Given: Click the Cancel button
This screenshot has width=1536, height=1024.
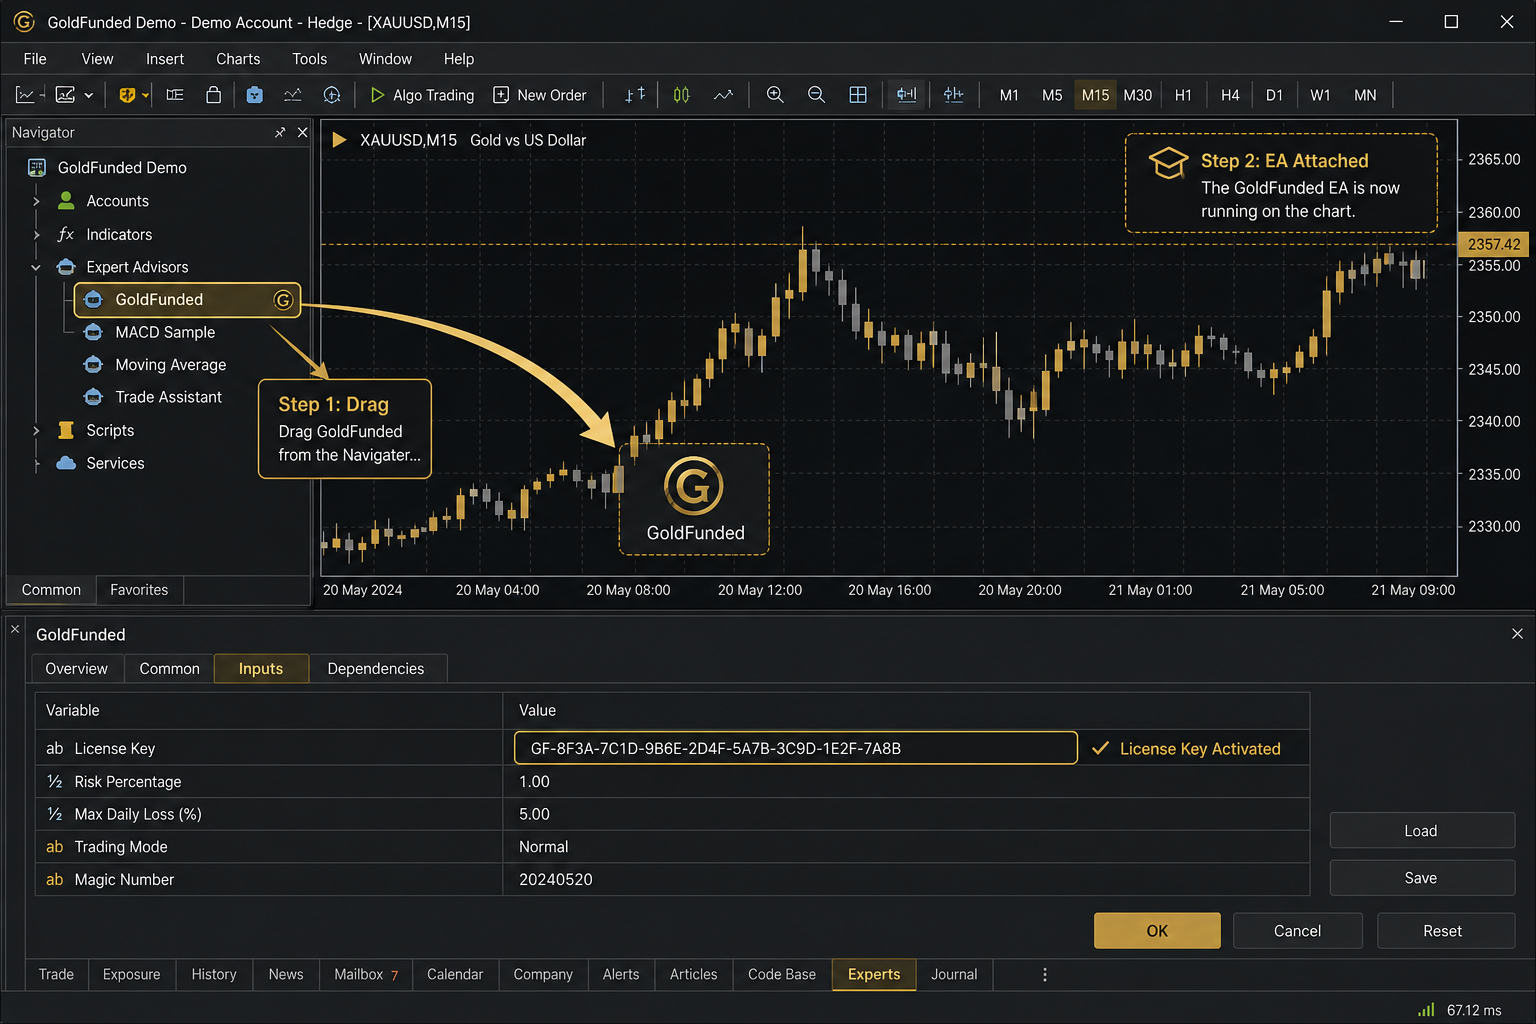Looking at the screenshot, I should click(x=1297, y=931).
